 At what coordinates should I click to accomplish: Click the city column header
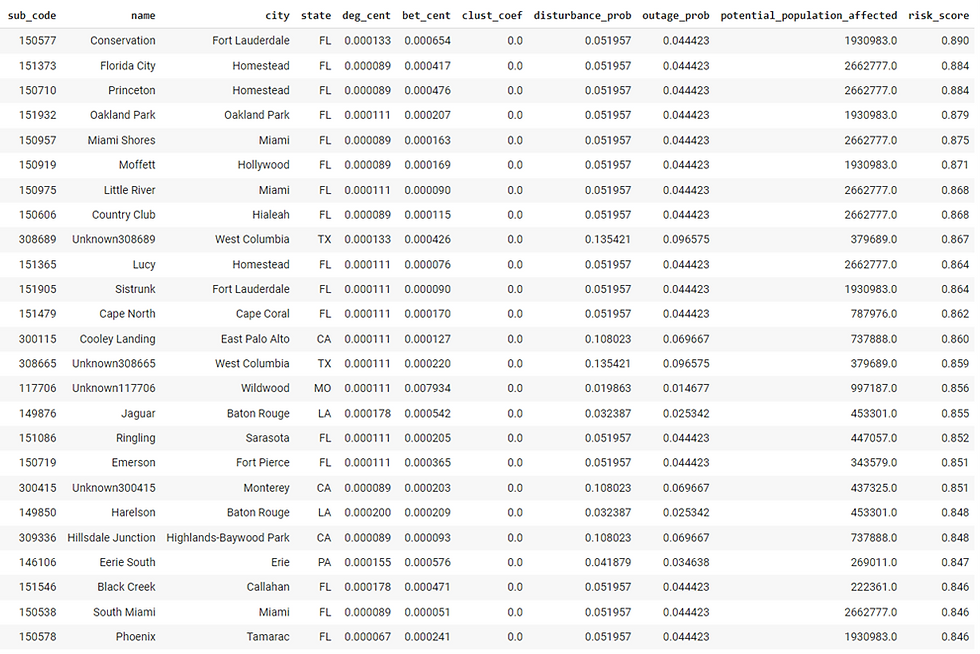(x=277, y=16)
